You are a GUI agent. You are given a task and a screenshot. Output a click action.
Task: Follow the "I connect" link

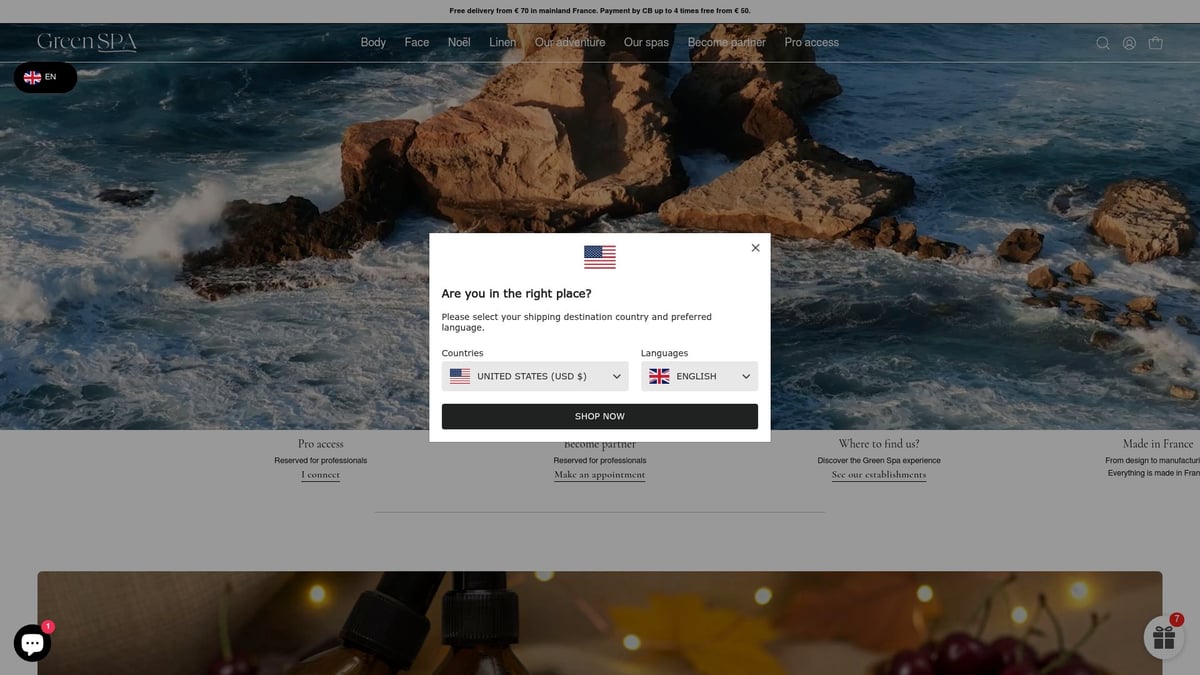pos(320,475)
